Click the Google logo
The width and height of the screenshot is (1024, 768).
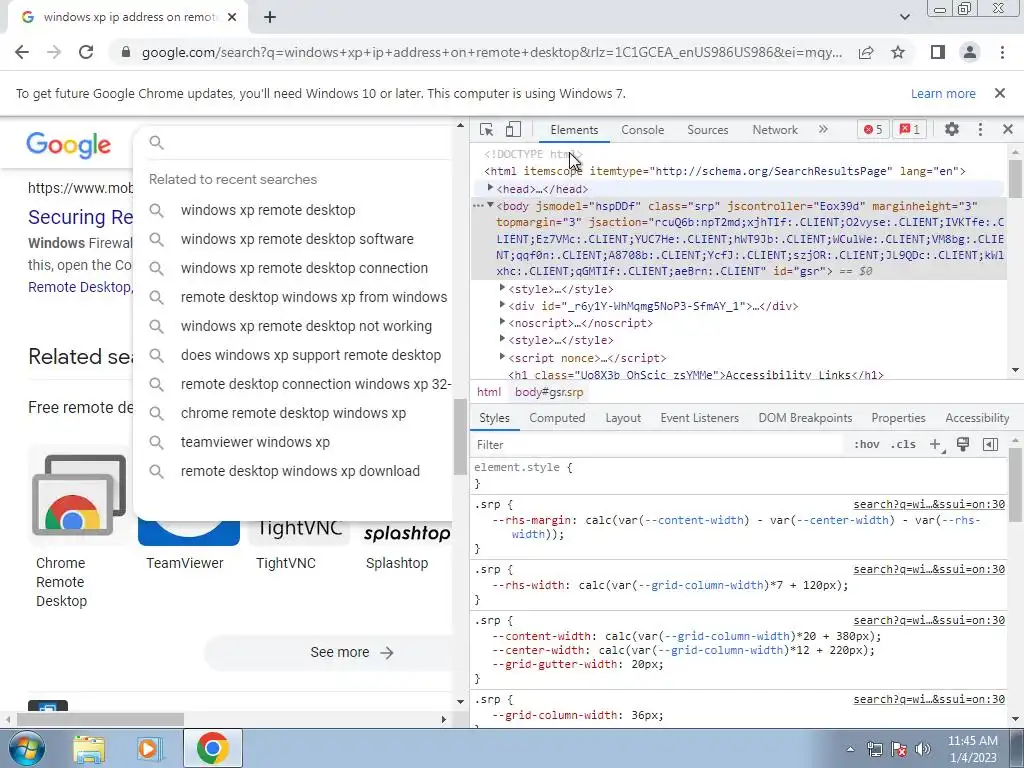(69, 145)
